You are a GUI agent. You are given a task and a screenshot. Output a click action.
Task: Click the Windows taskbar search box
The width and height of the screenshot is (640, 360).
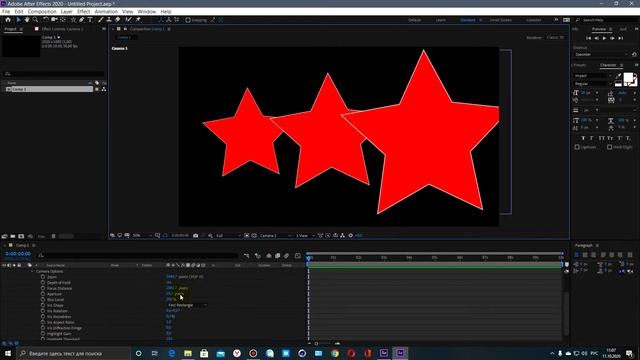coord(73,353)
